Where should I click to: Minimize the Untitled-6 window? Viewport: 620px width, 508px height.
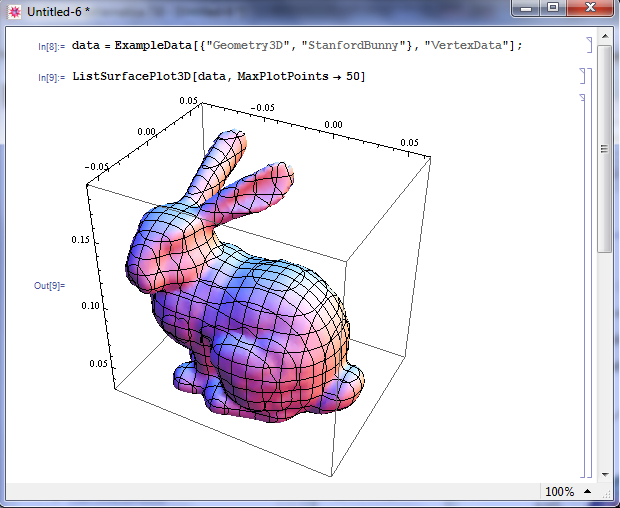point(526,8)
